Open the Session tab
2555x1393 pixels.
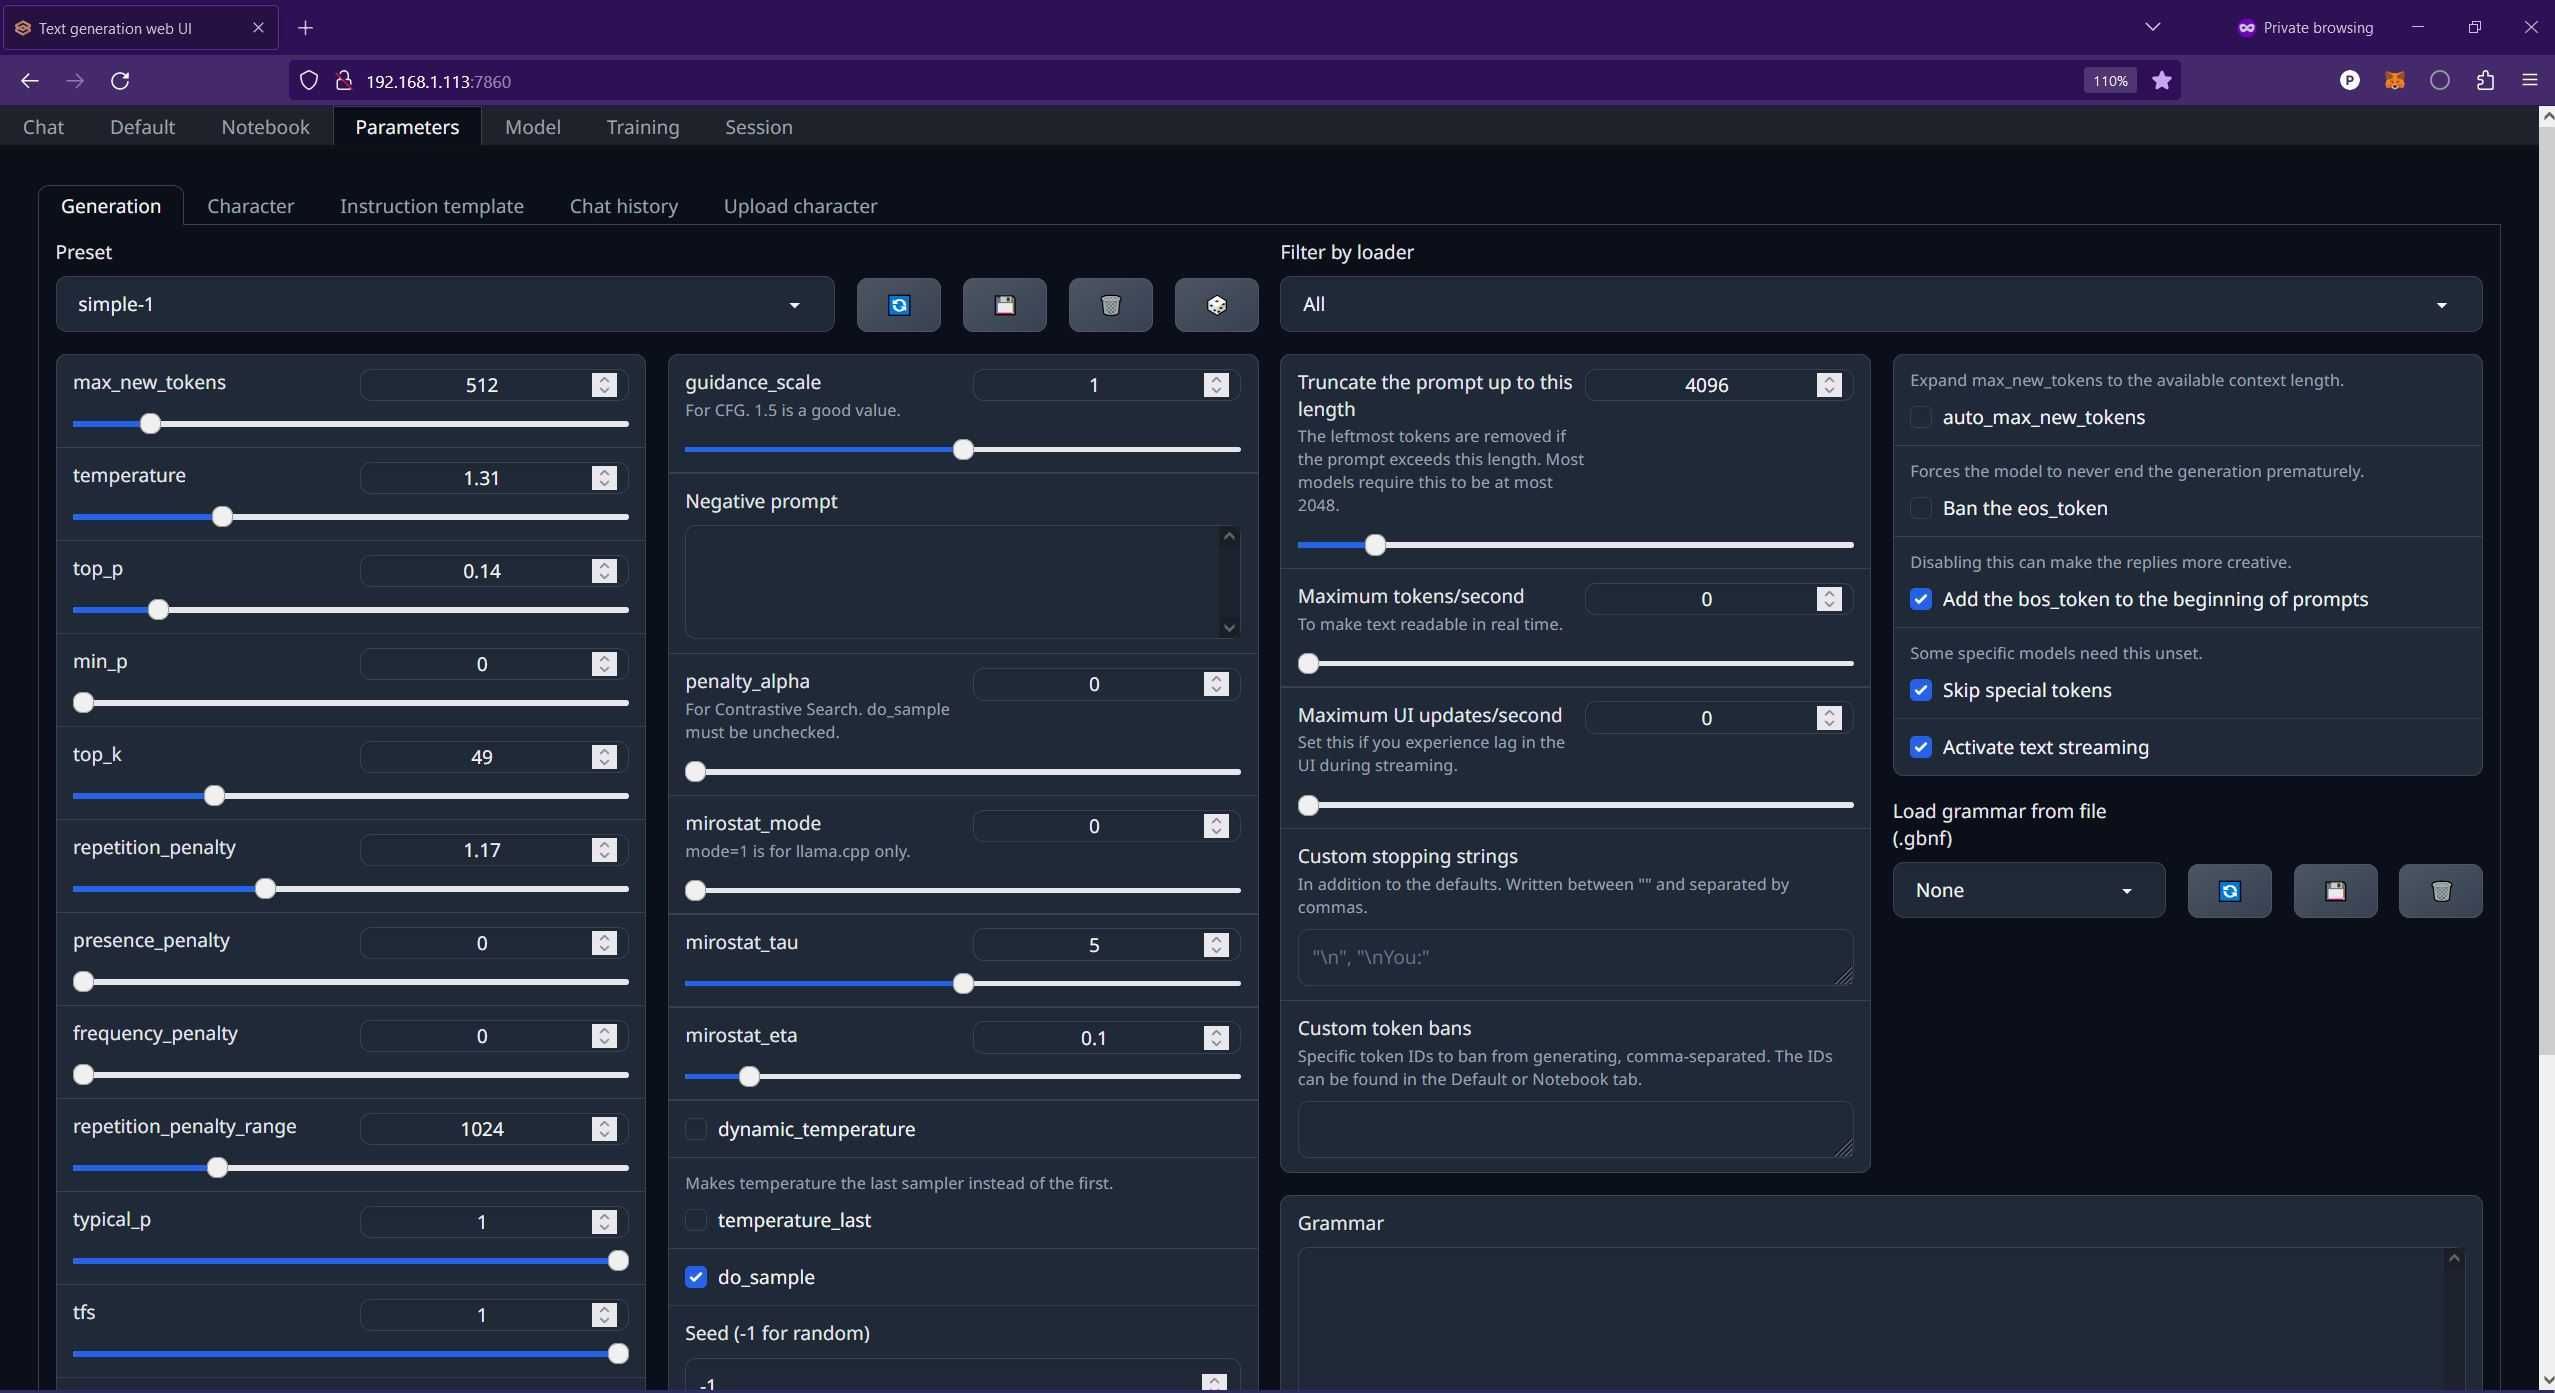759,127
